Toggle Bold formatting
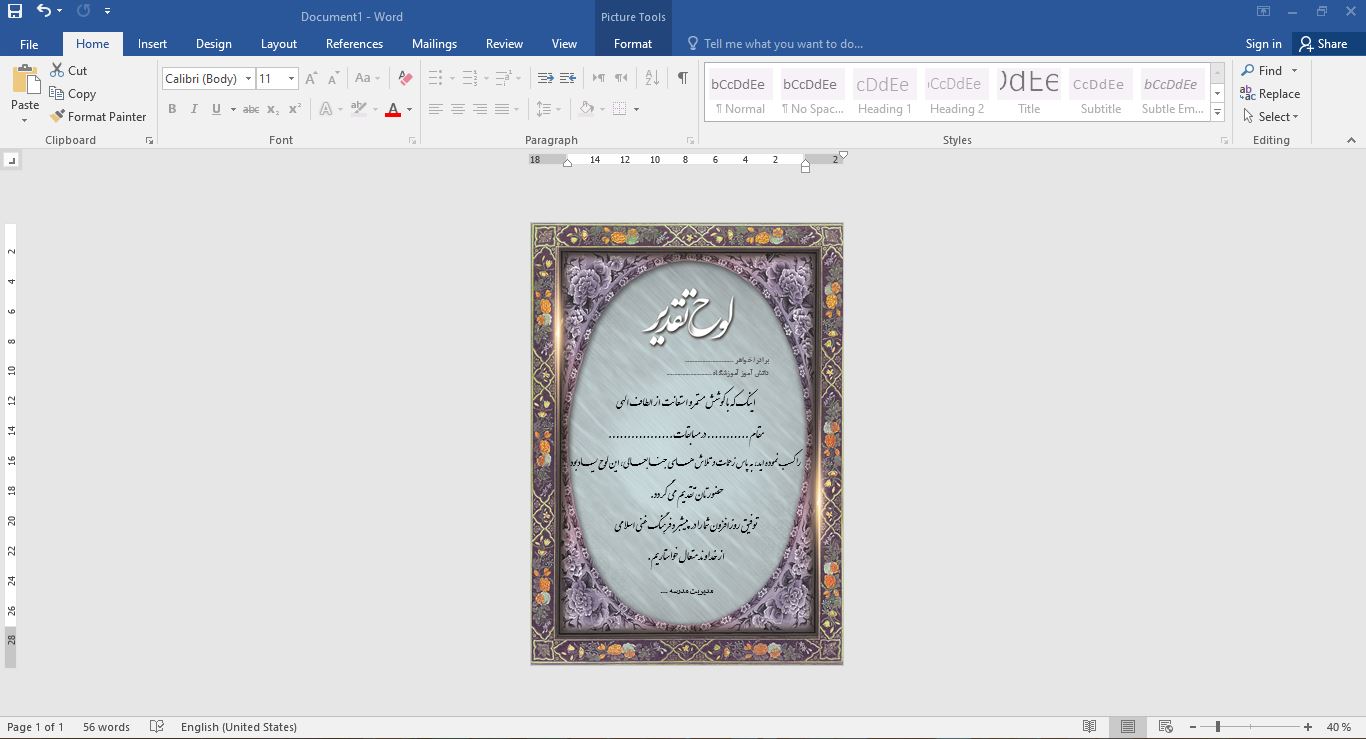This screenshot has height=739, width=1366. click(172, 109)
